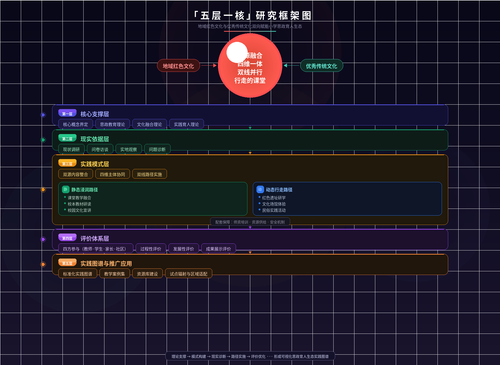Click the 静态浸润路径 card title
500x365 pixels.
(85, 190)
